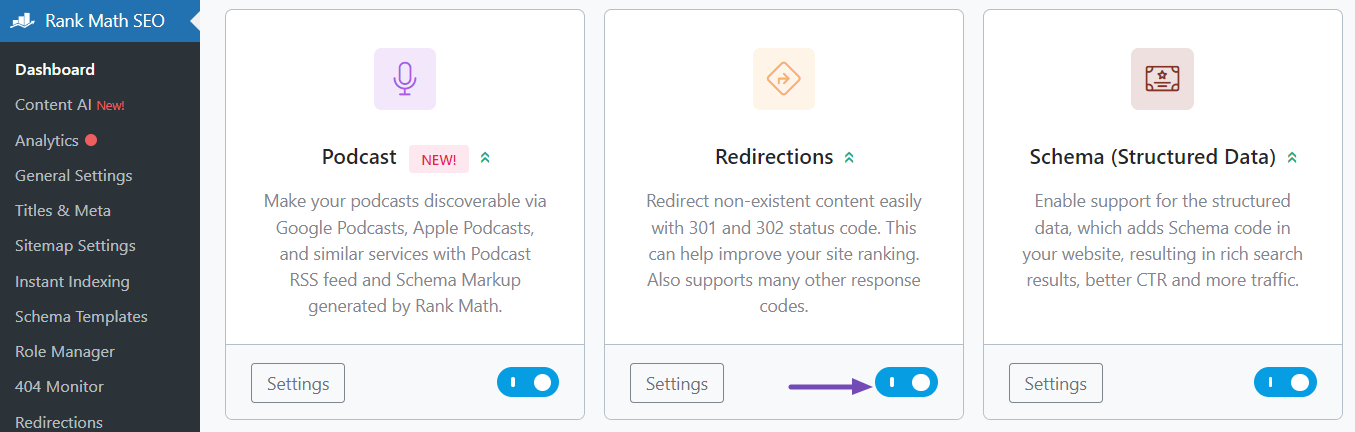The image size is (1355, 432).
Task: Turn off the Redirections module switch
Action: (906, 382)
